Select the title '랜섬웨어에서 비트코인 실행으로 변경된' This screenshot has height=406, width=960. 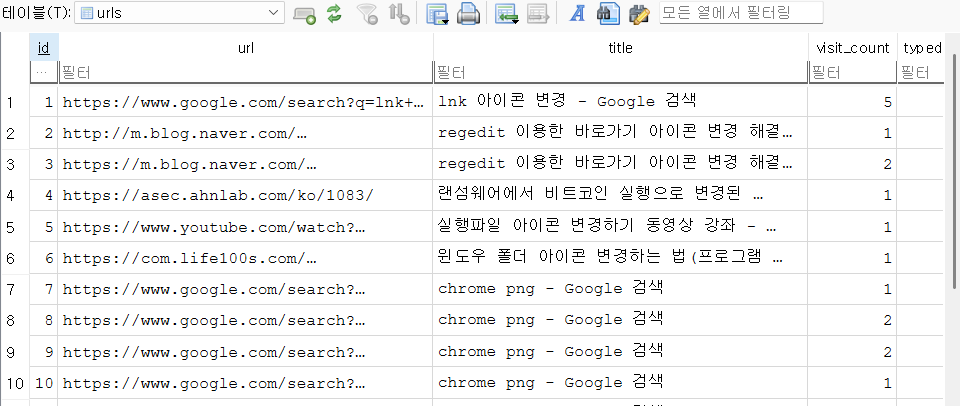click(620, 195)
